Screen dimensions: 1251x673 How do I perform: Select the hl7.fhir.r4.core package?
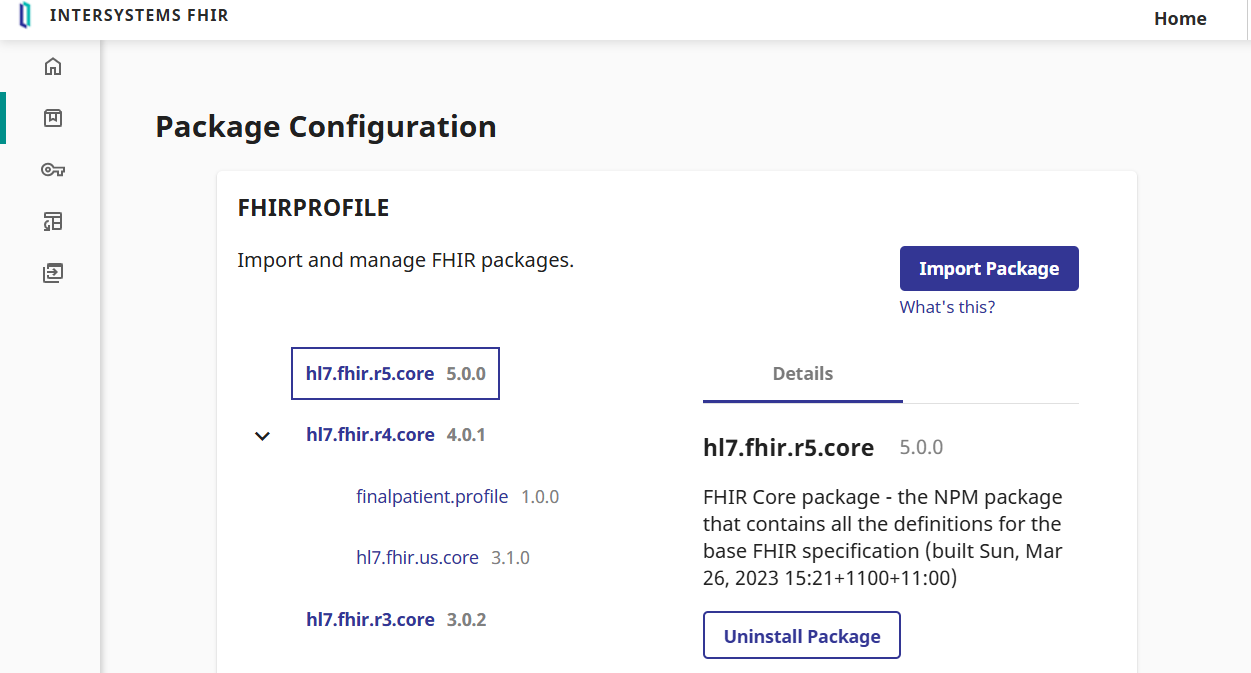click(x=370, y=435)
